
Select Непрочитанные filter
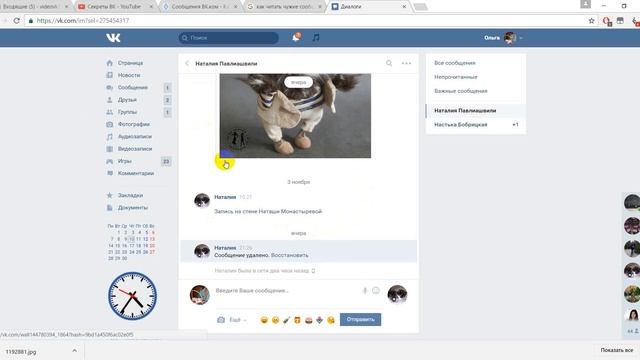click(x=456, y=77)
